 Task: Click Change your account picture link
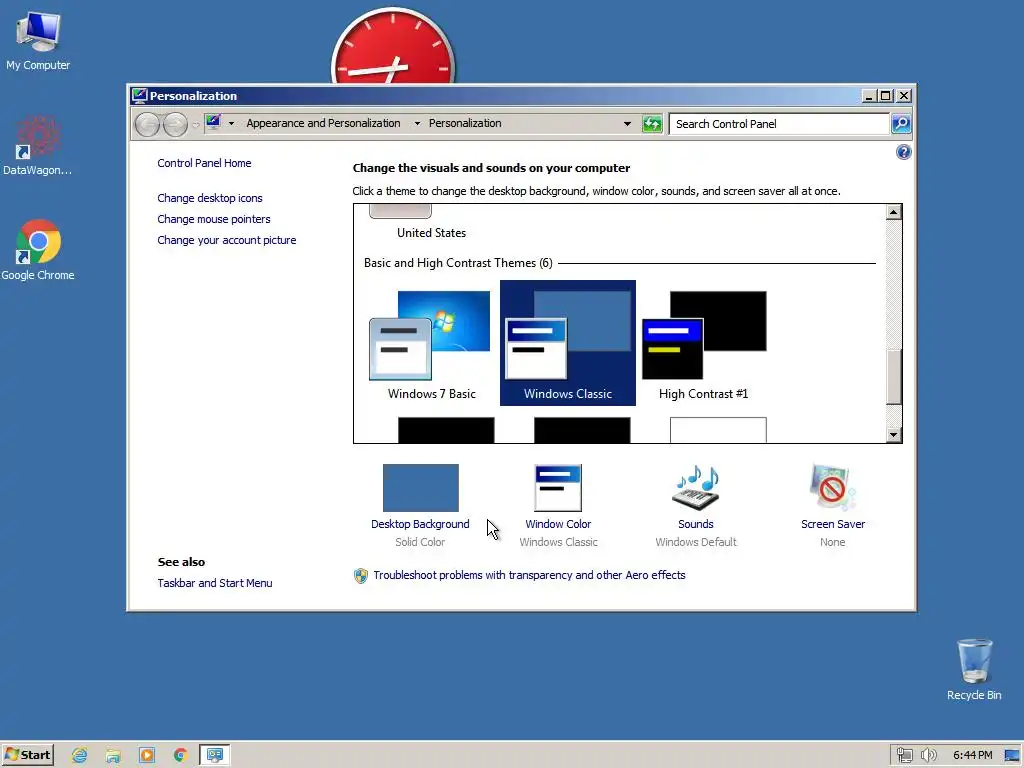pos(227,240)
